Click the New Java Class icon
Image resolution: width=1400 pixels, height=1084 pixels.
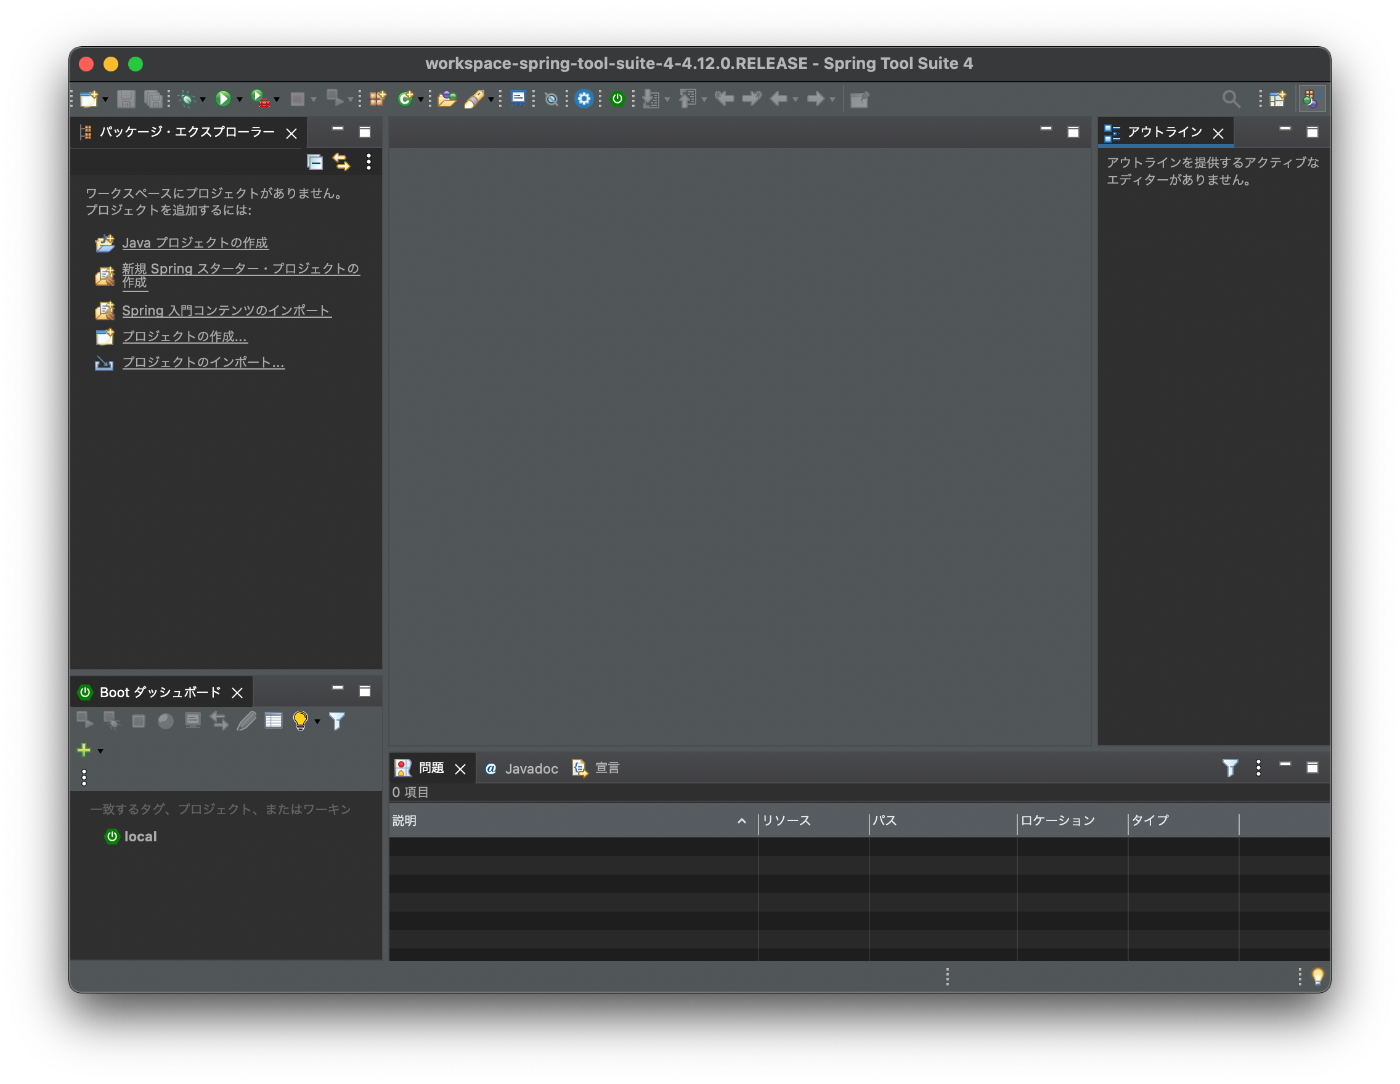pyautogui.click(x=406, y=99)
